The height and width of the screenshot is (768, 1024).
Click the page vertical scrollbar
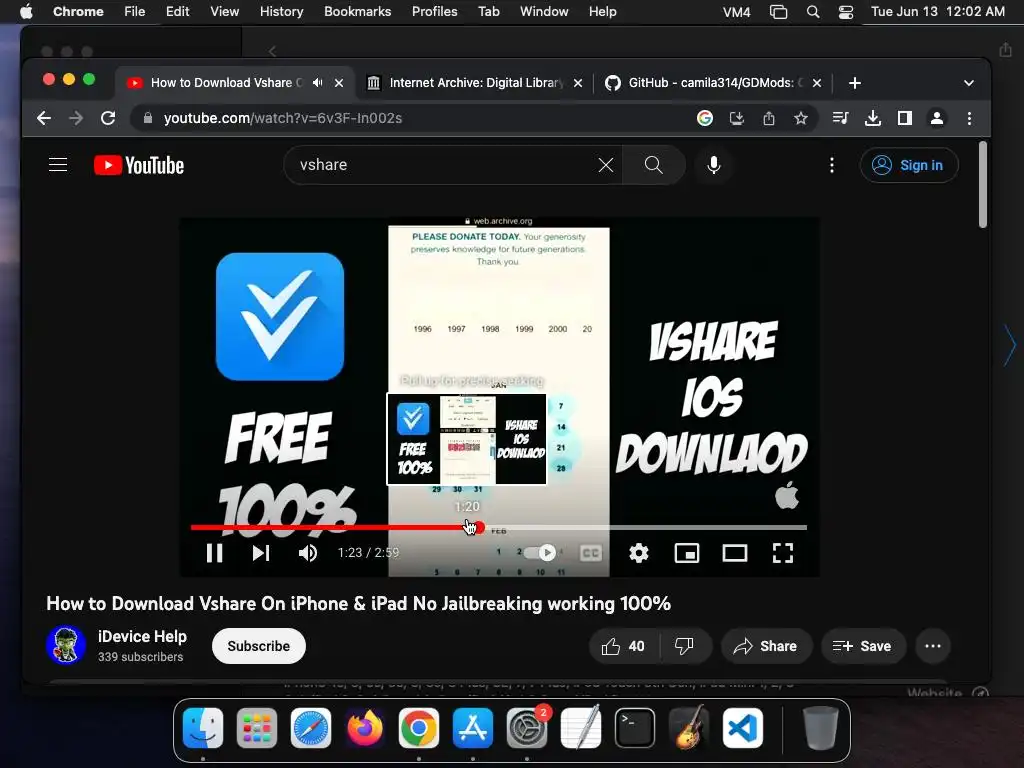[x=983, y=185]
